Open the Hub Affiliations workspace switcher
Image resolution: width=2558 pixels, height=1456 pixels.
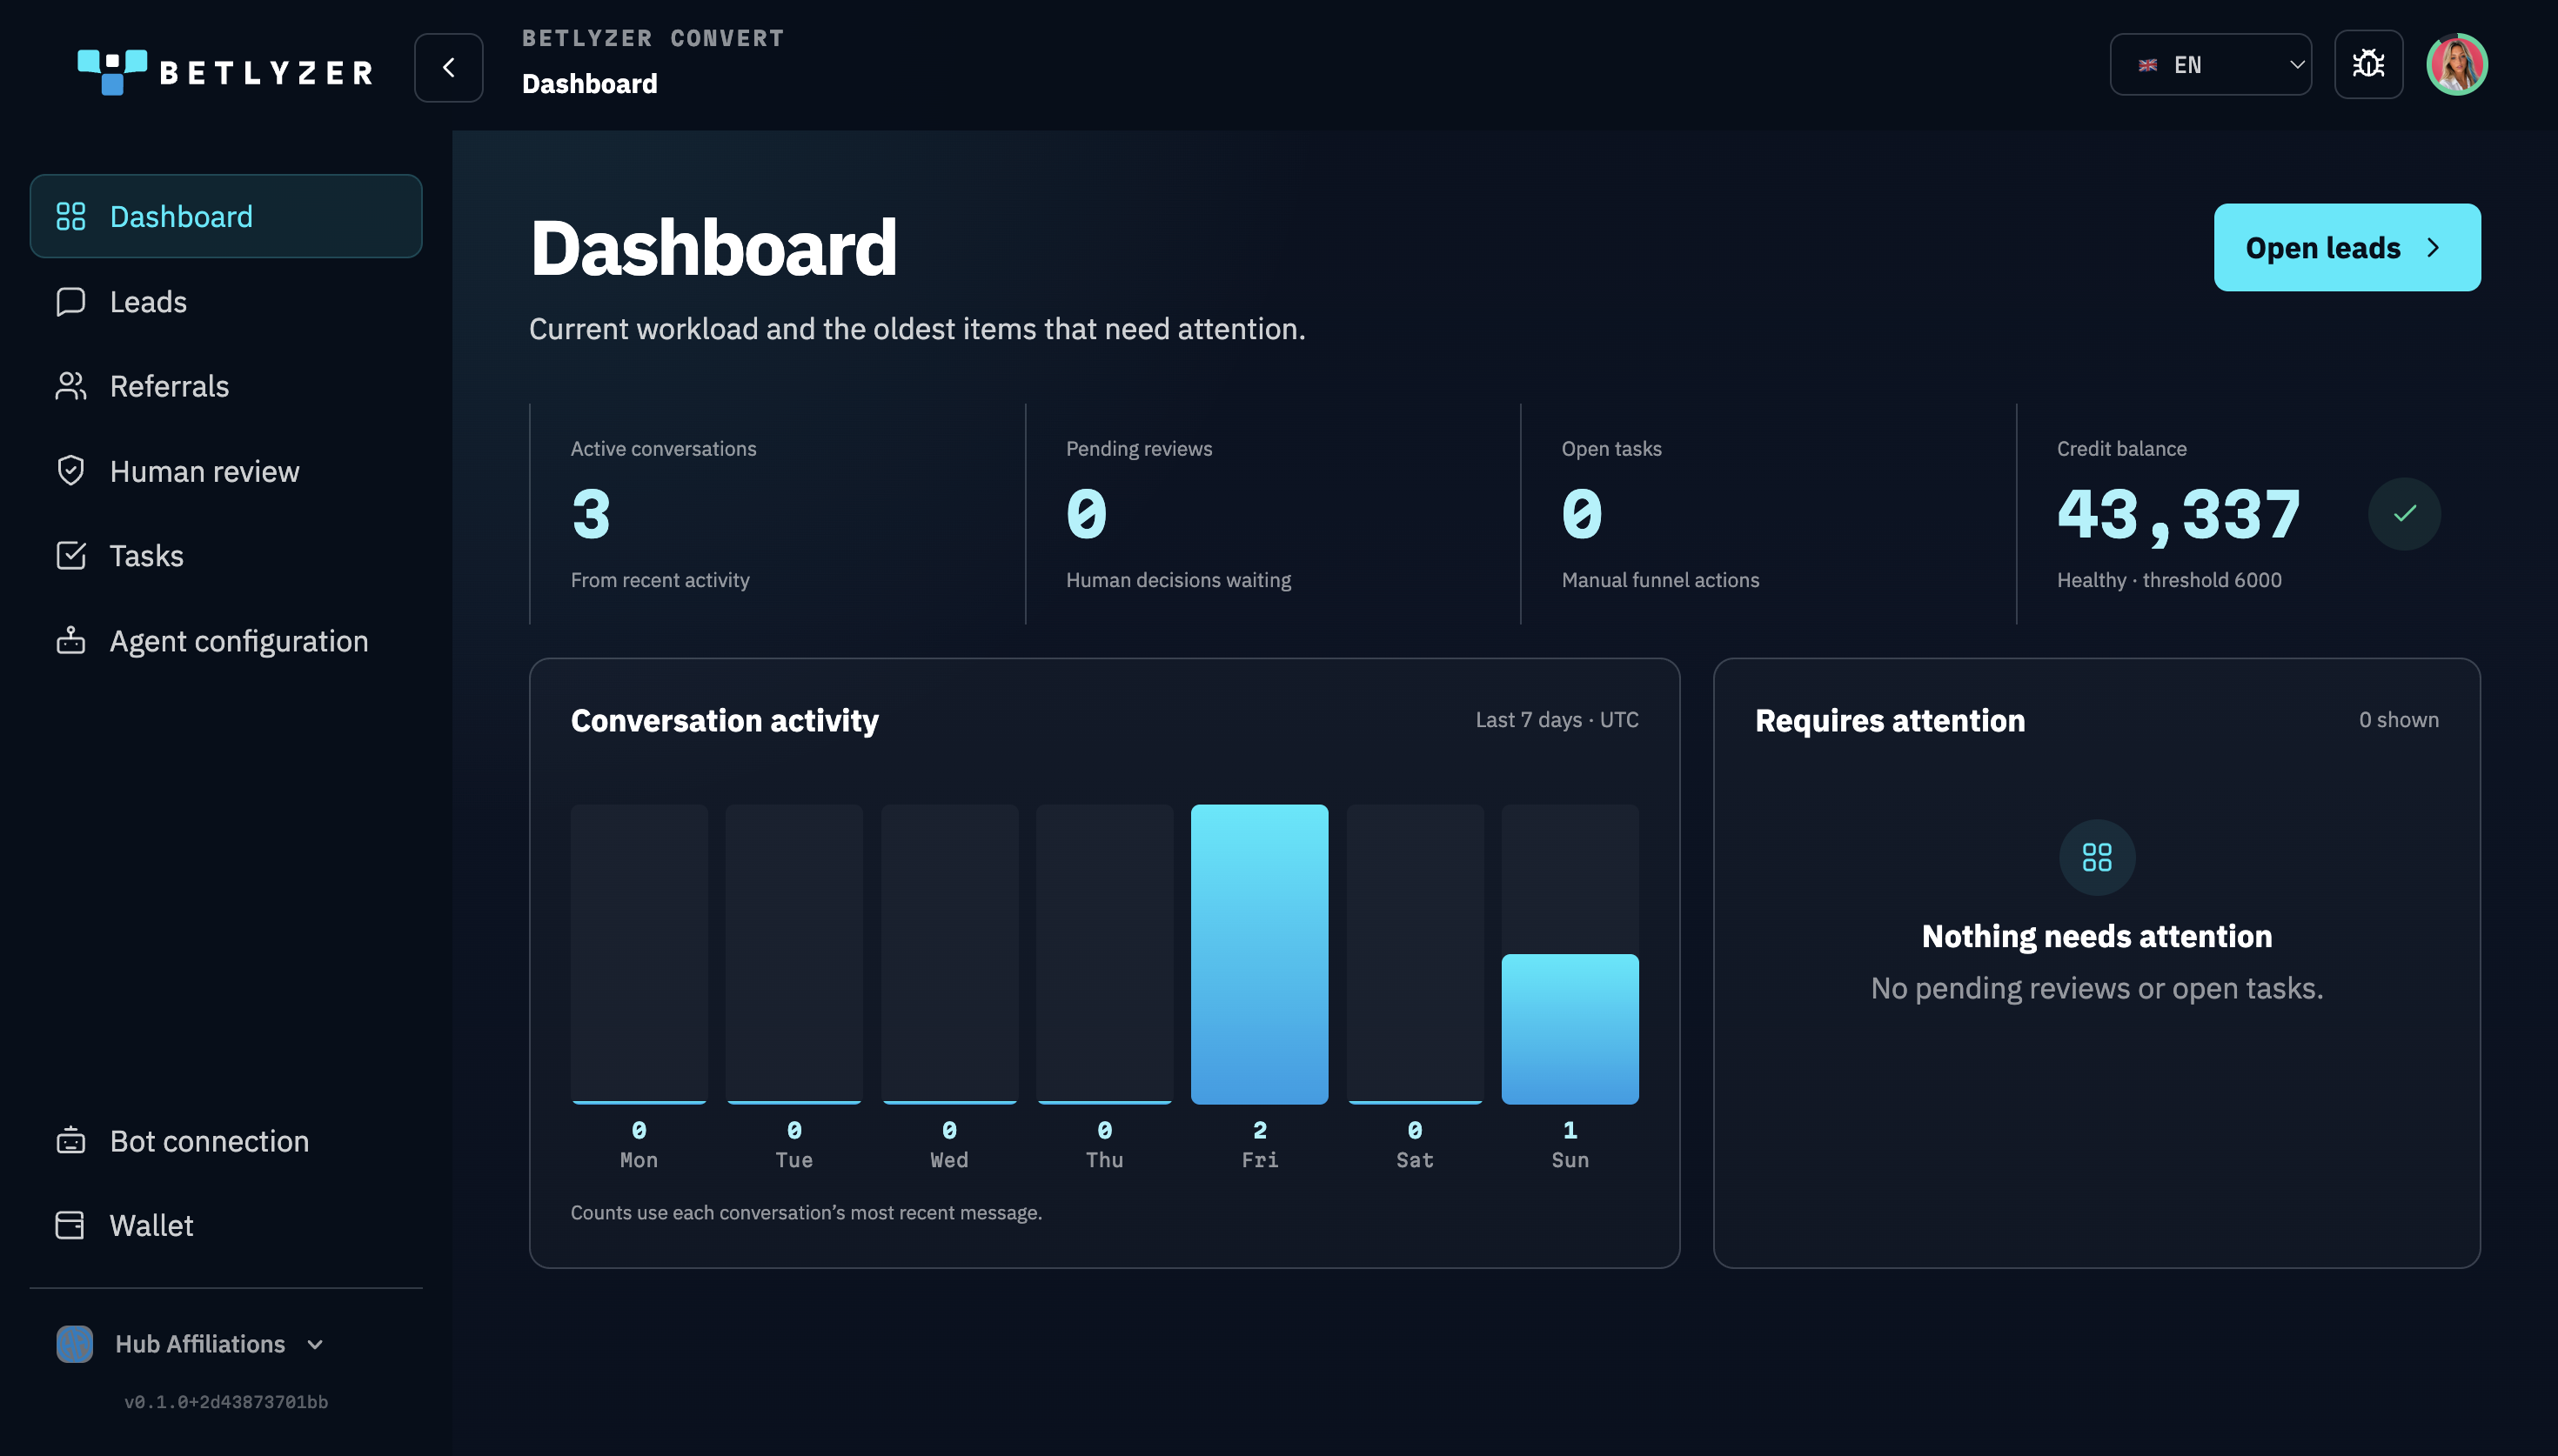(191, 1344)
